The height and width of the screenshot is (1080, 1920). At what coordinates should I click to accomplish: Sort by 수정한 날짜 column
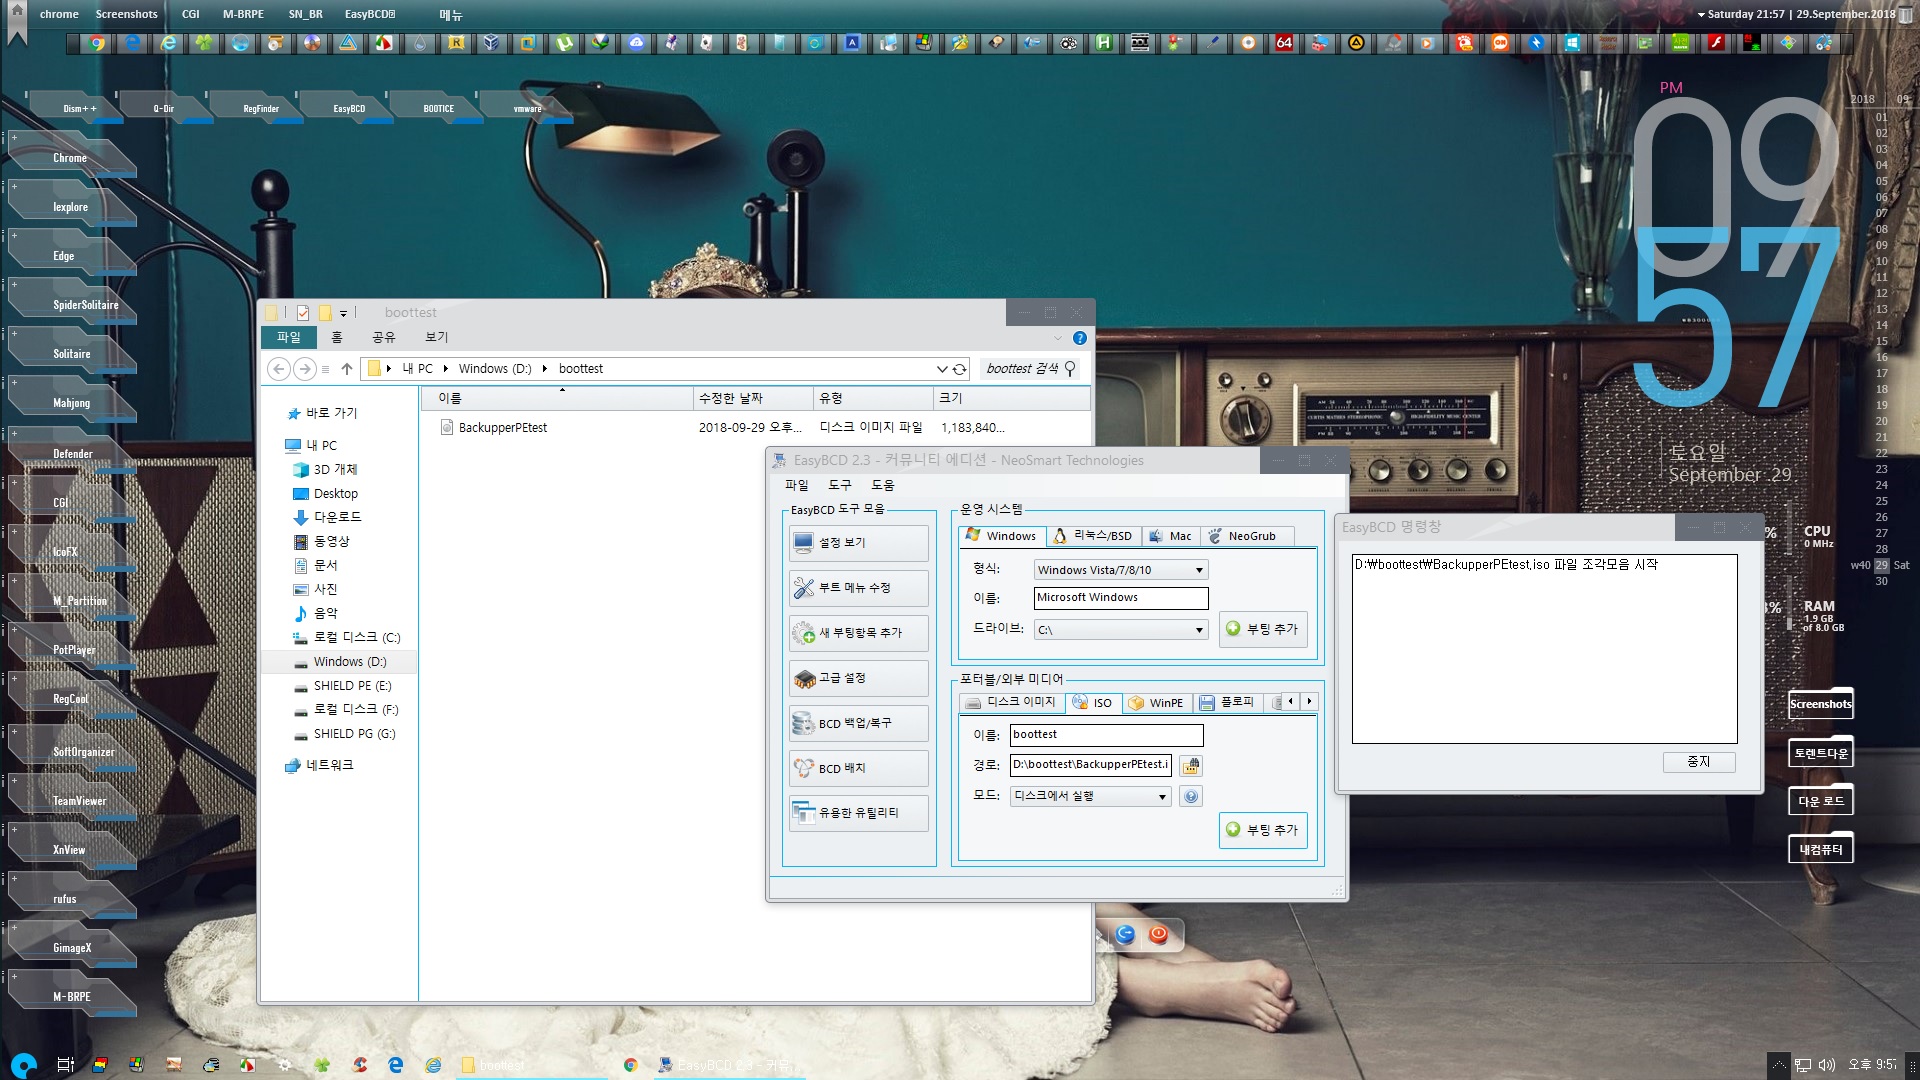point(752,398)
